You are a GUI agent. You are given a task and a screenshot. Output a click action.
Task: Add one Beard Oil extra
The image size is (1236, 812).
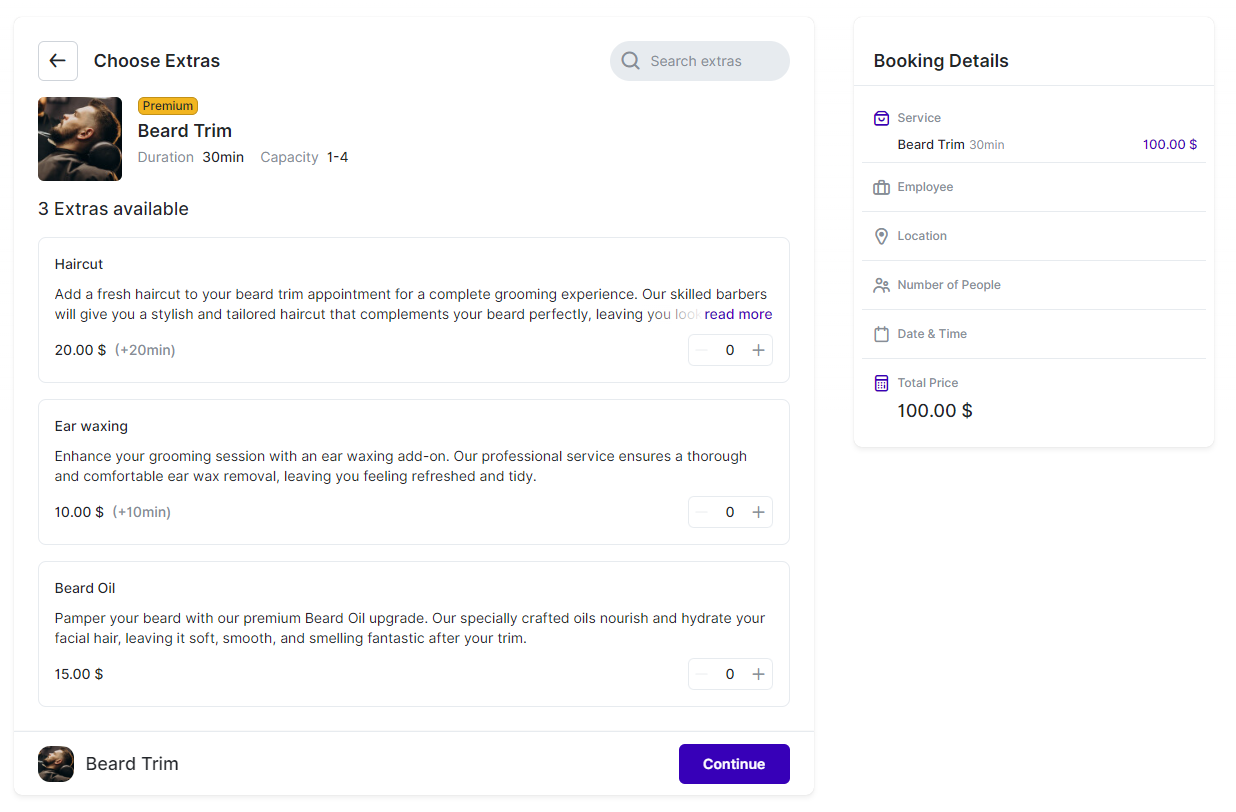point(758,674)
